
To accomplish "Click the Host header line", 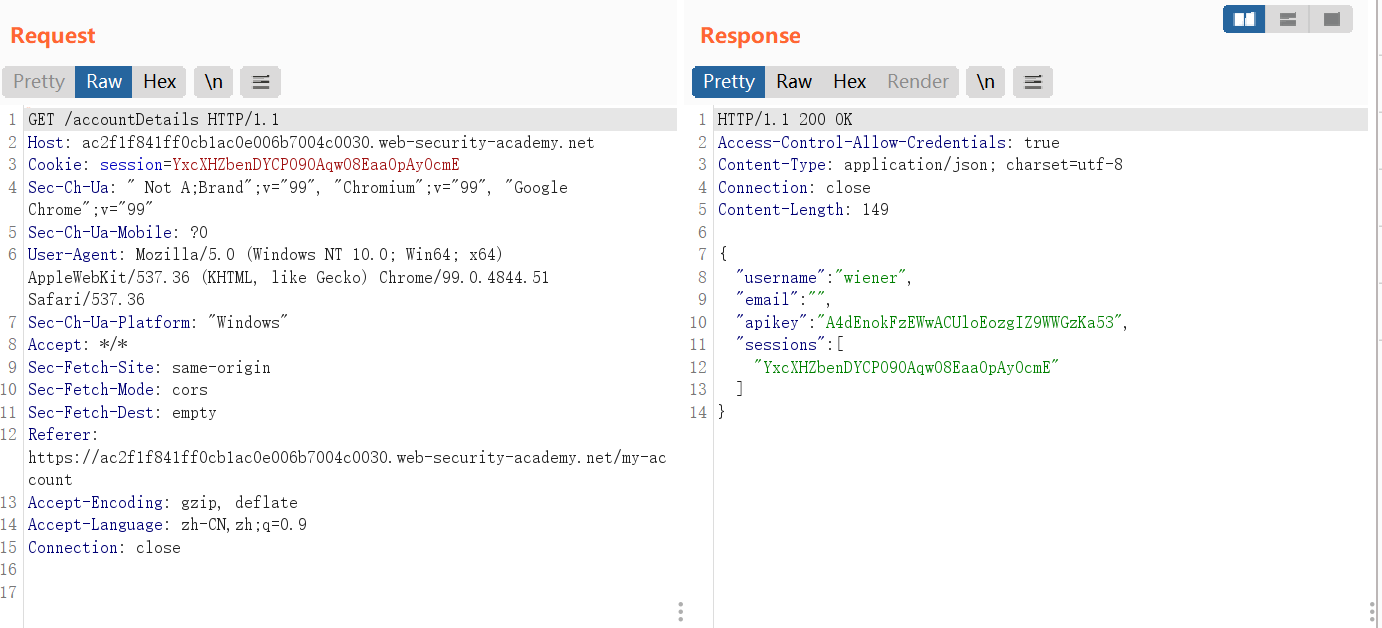I will click(311, 143).
